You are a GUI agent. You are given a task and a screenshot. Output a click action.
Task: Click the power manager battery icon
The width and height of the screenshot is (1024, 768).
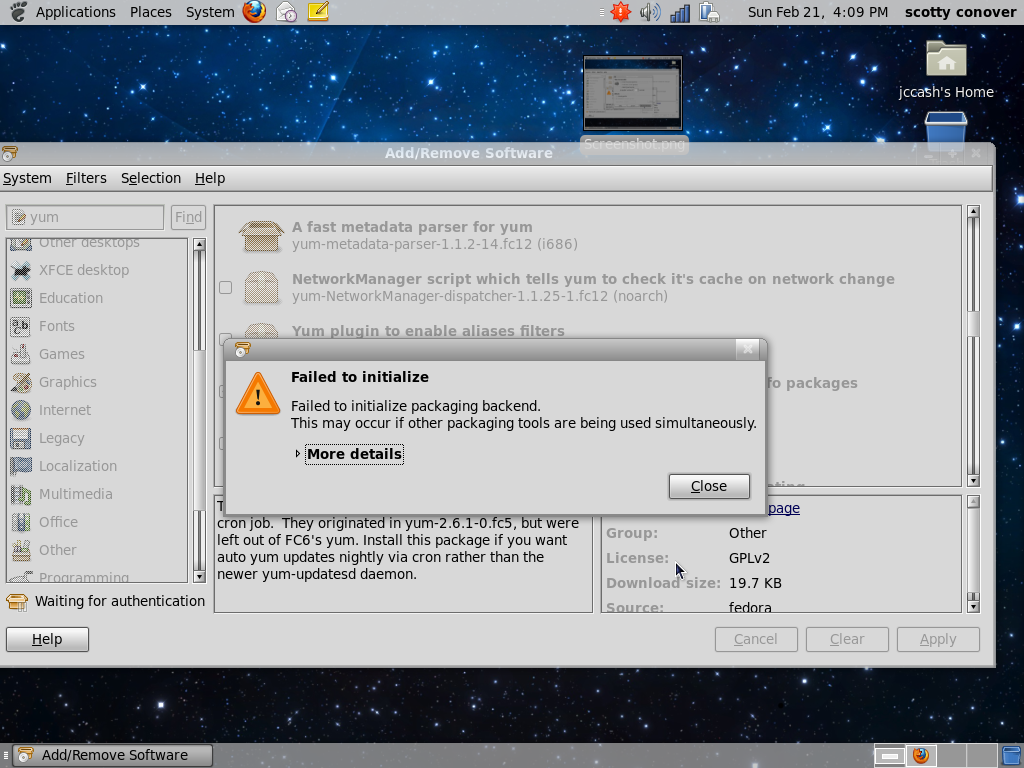tap(709, 12)
